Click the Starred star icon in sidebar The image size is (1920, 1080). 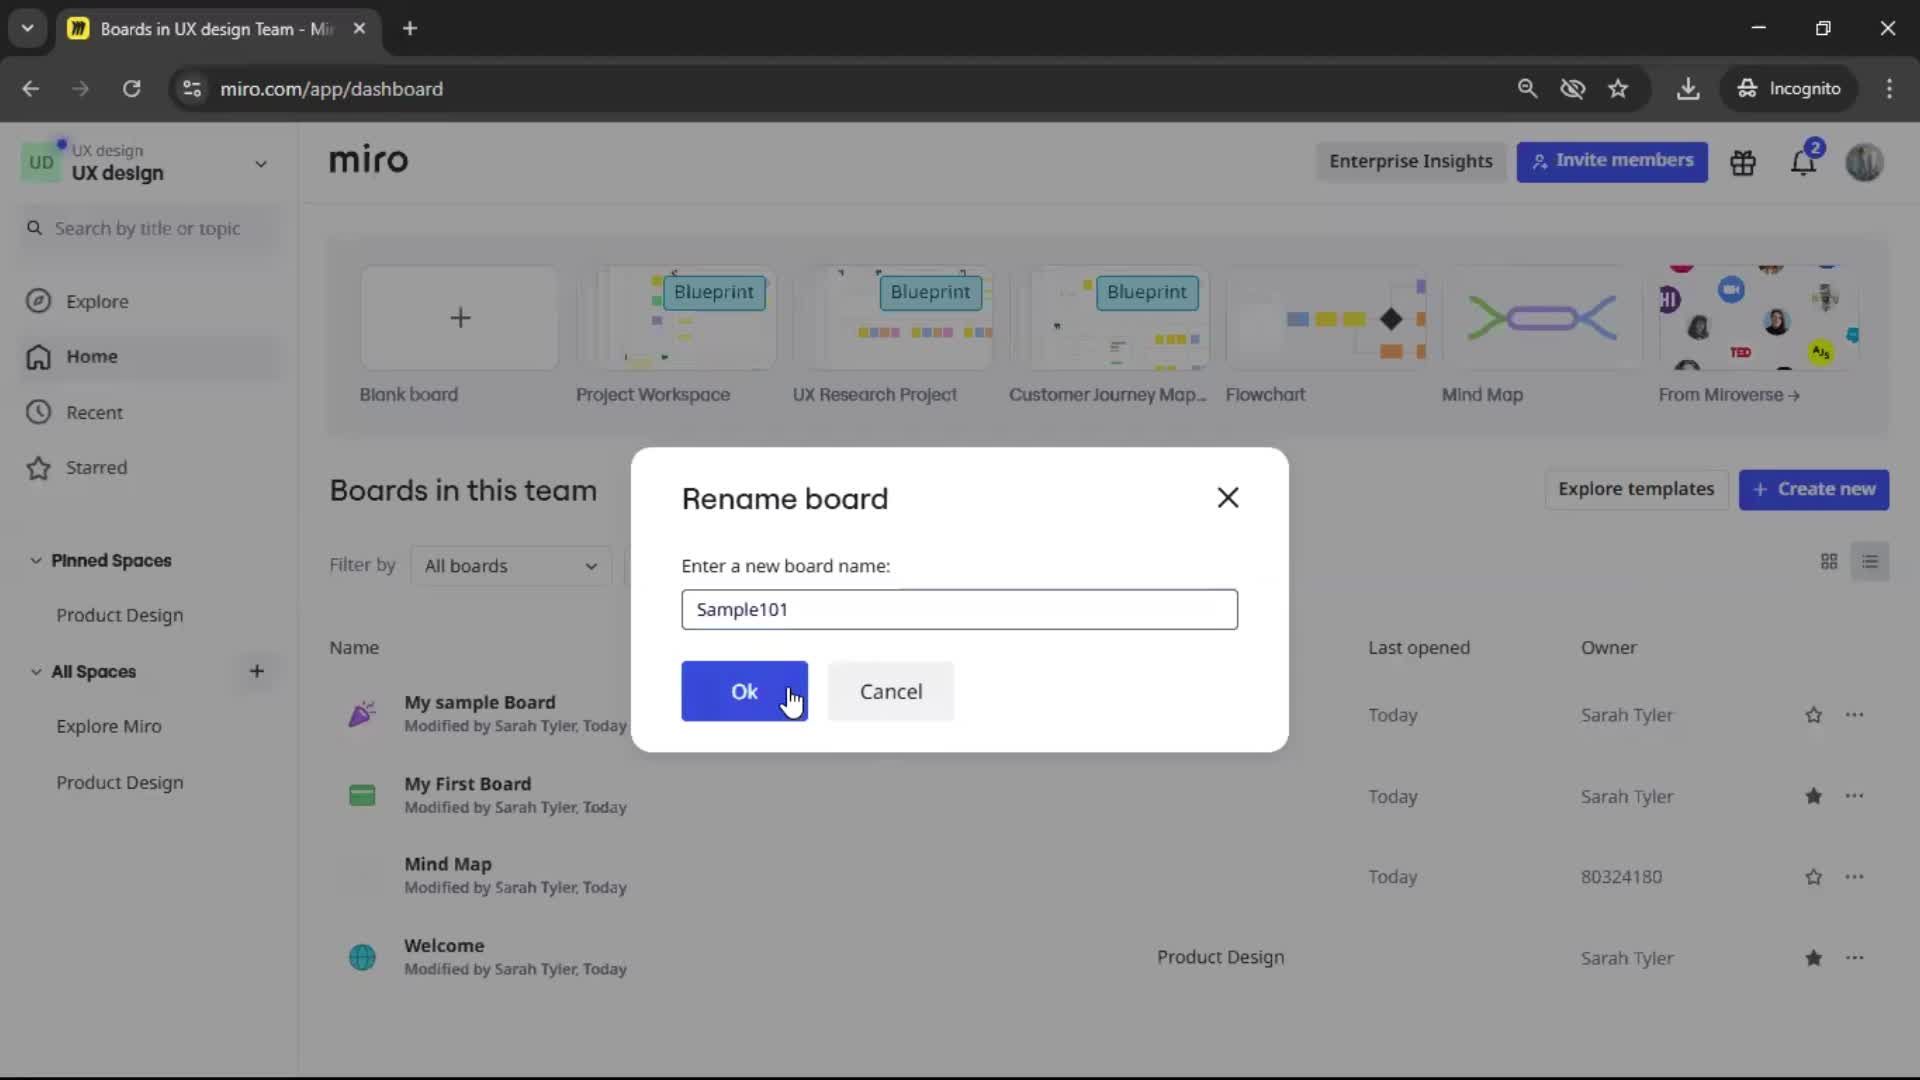pos(38,467)
